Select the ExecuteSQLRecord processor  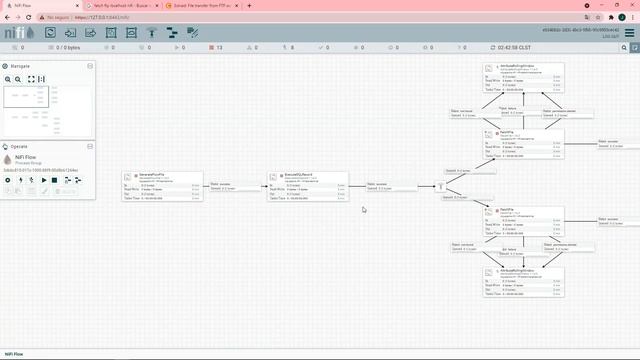coord(308,186)
